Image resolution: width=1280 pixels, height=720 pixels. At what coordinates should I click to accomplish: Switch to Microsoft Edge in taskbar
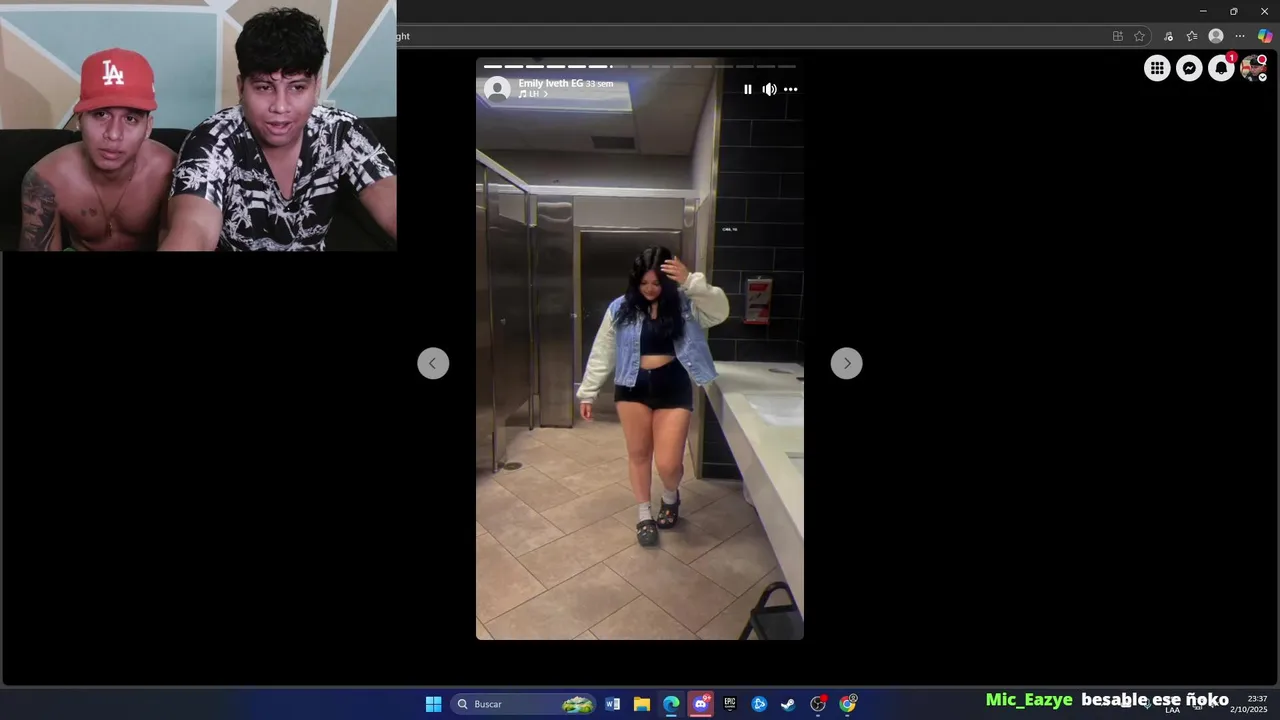tap(671, 704)
